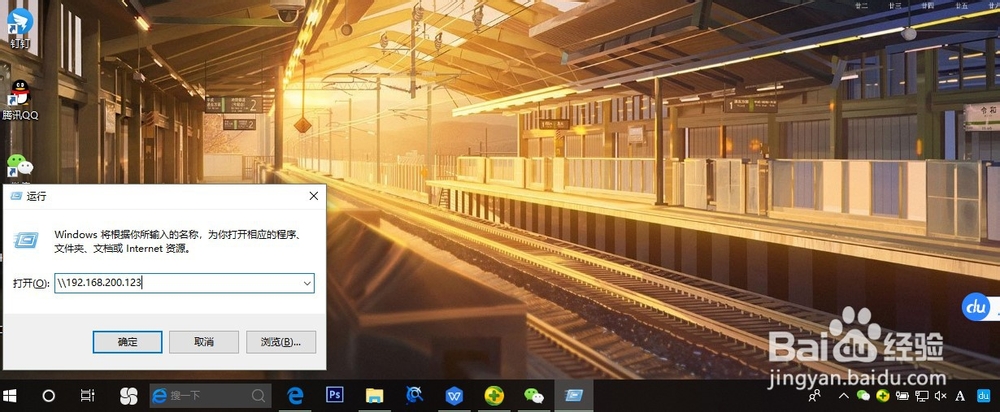Click the 搜一下 search box on taskbar
Viewport: 1000px width, 412px height.
click(209, 396)
